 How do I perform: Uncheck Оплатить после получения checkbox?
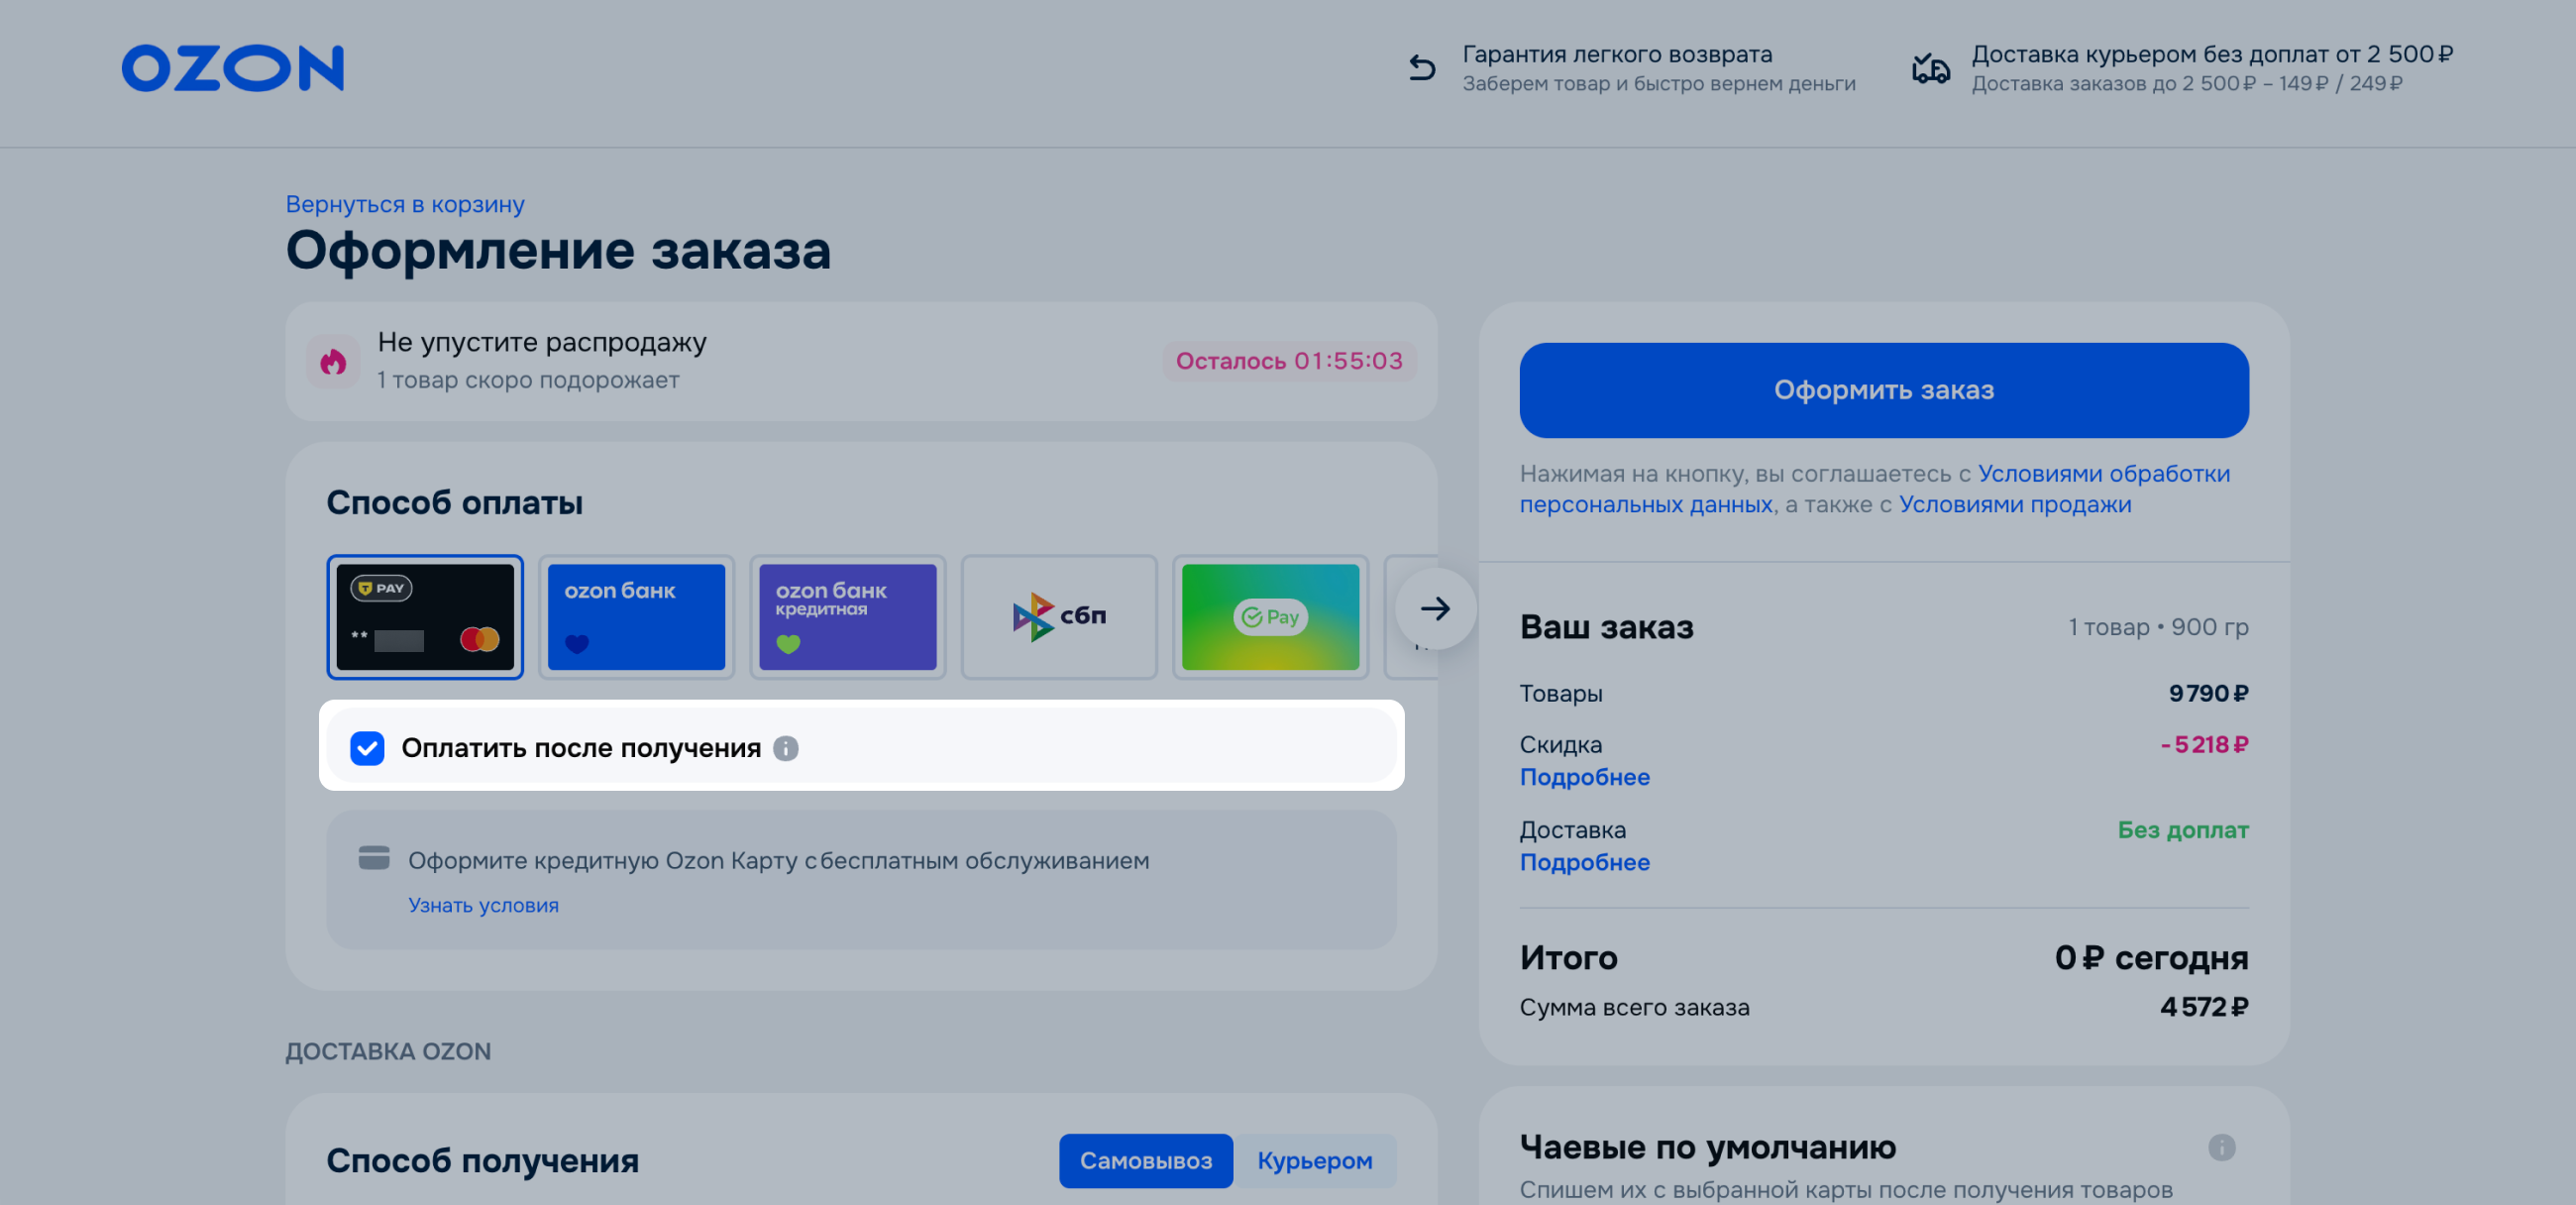click(x=367, y=748)
